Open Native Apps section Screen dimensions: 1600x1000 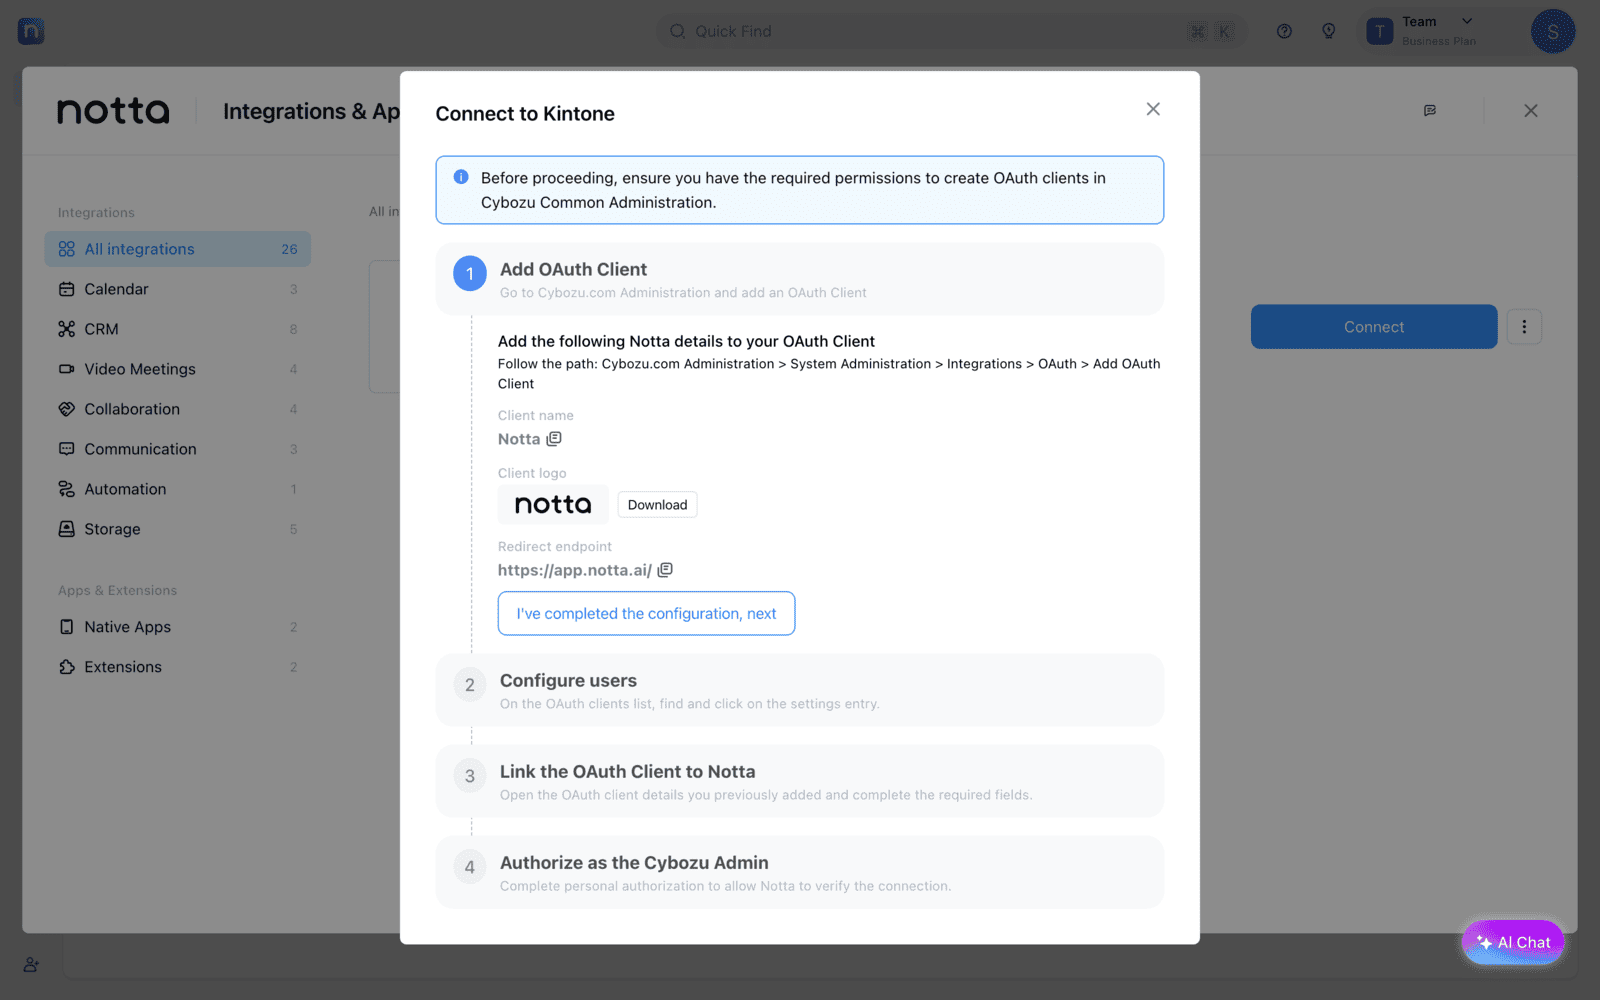177,627
